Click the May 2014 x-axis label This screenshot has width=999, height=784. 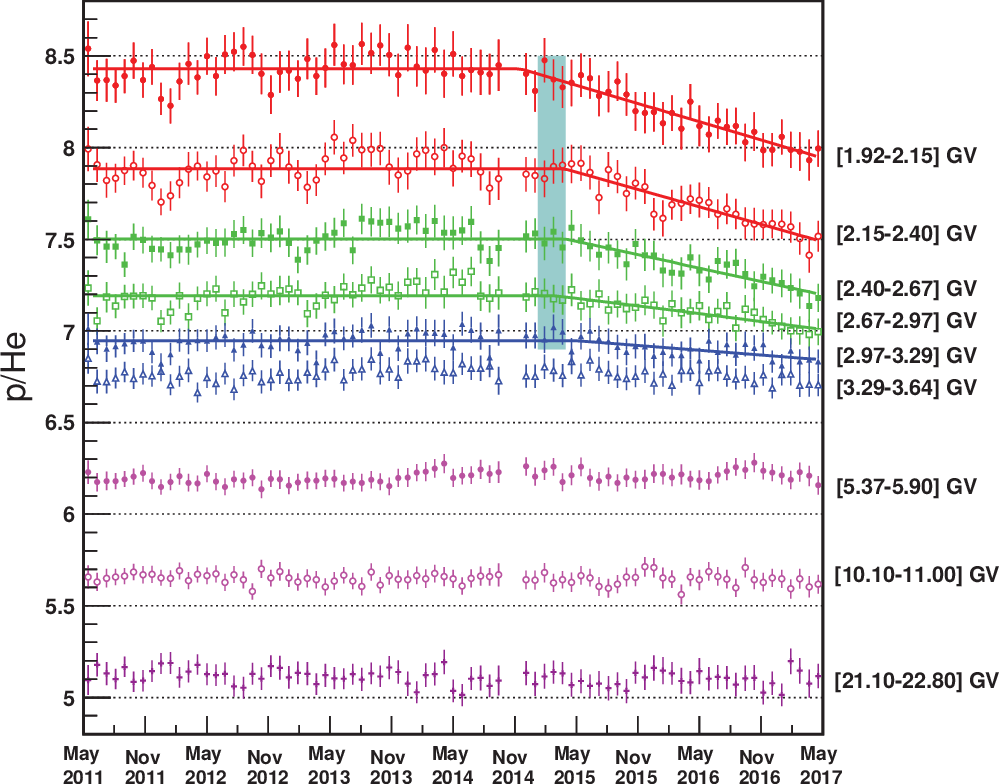452,765
